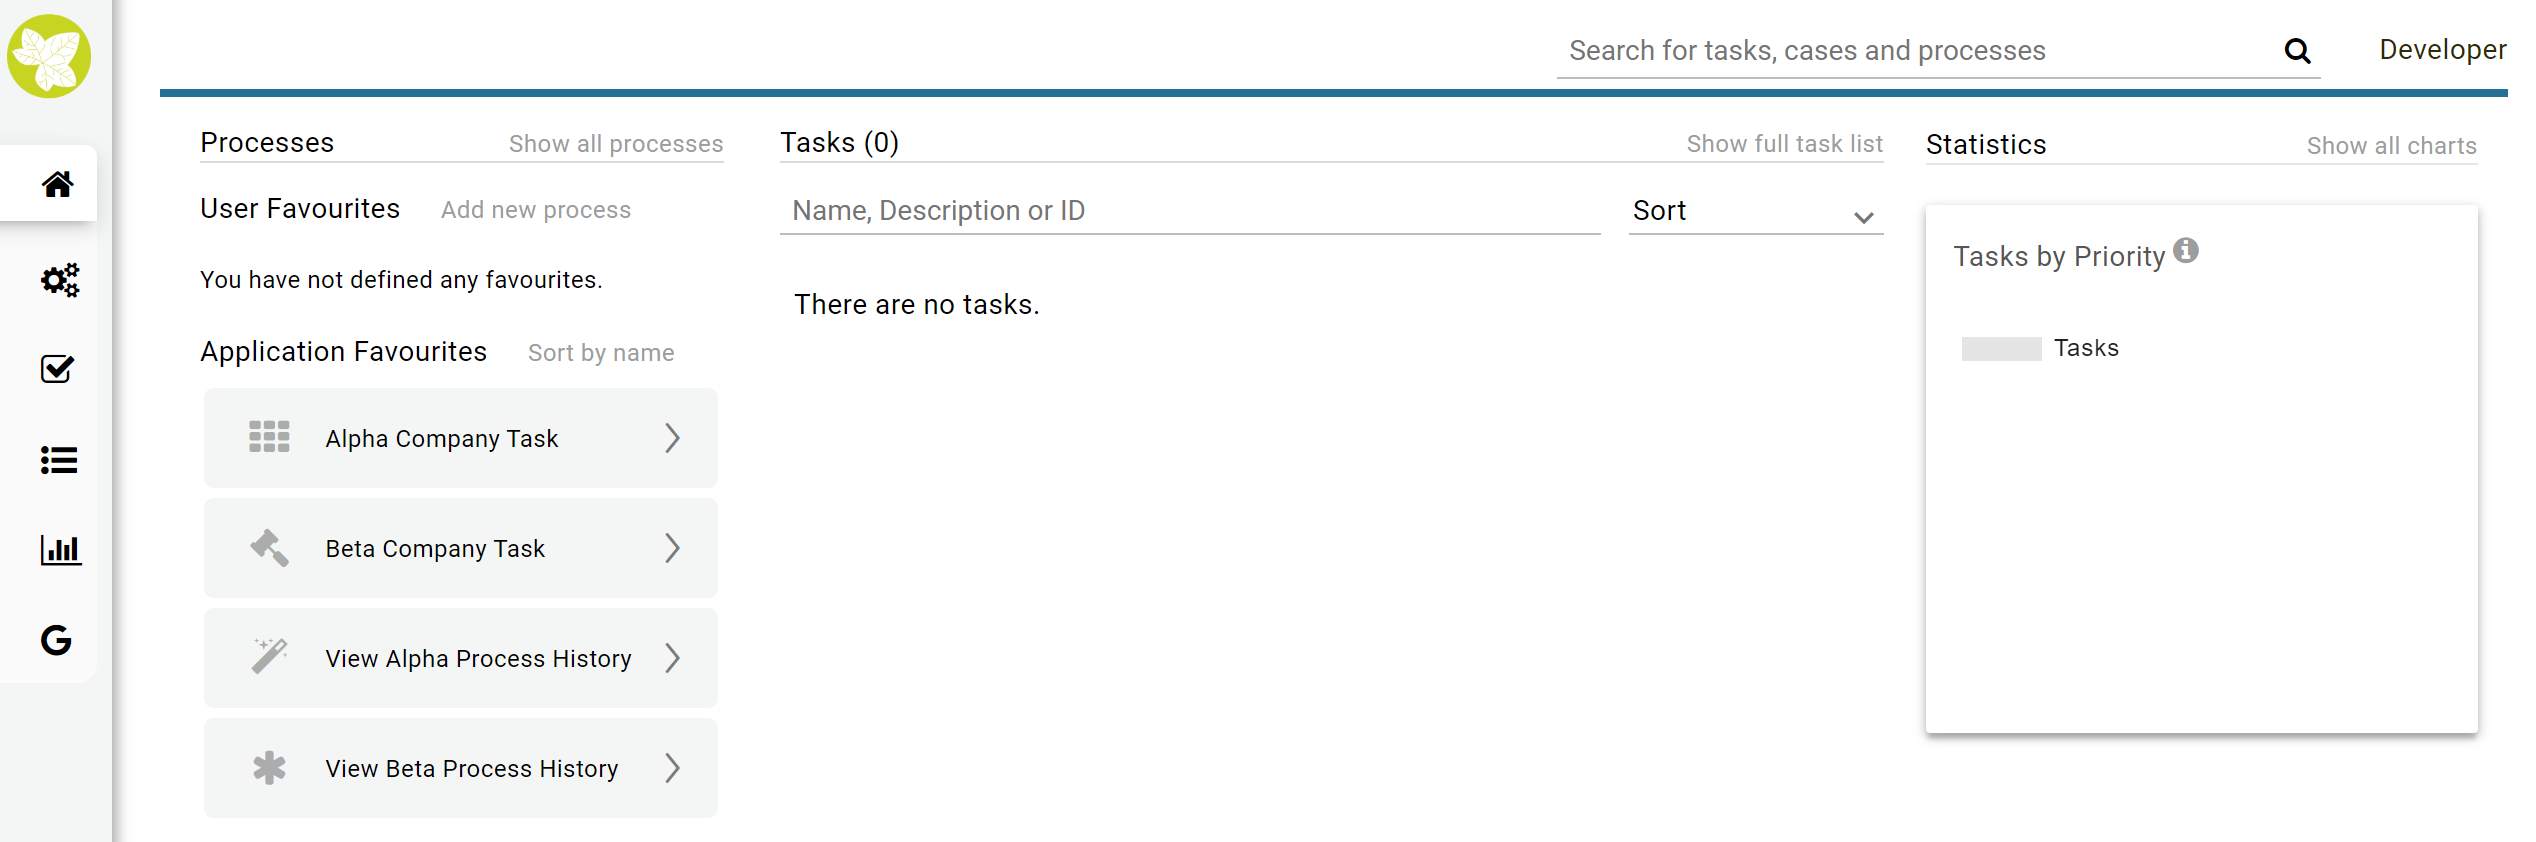
Task: Click Sort by name link
Action: (601, 353)
